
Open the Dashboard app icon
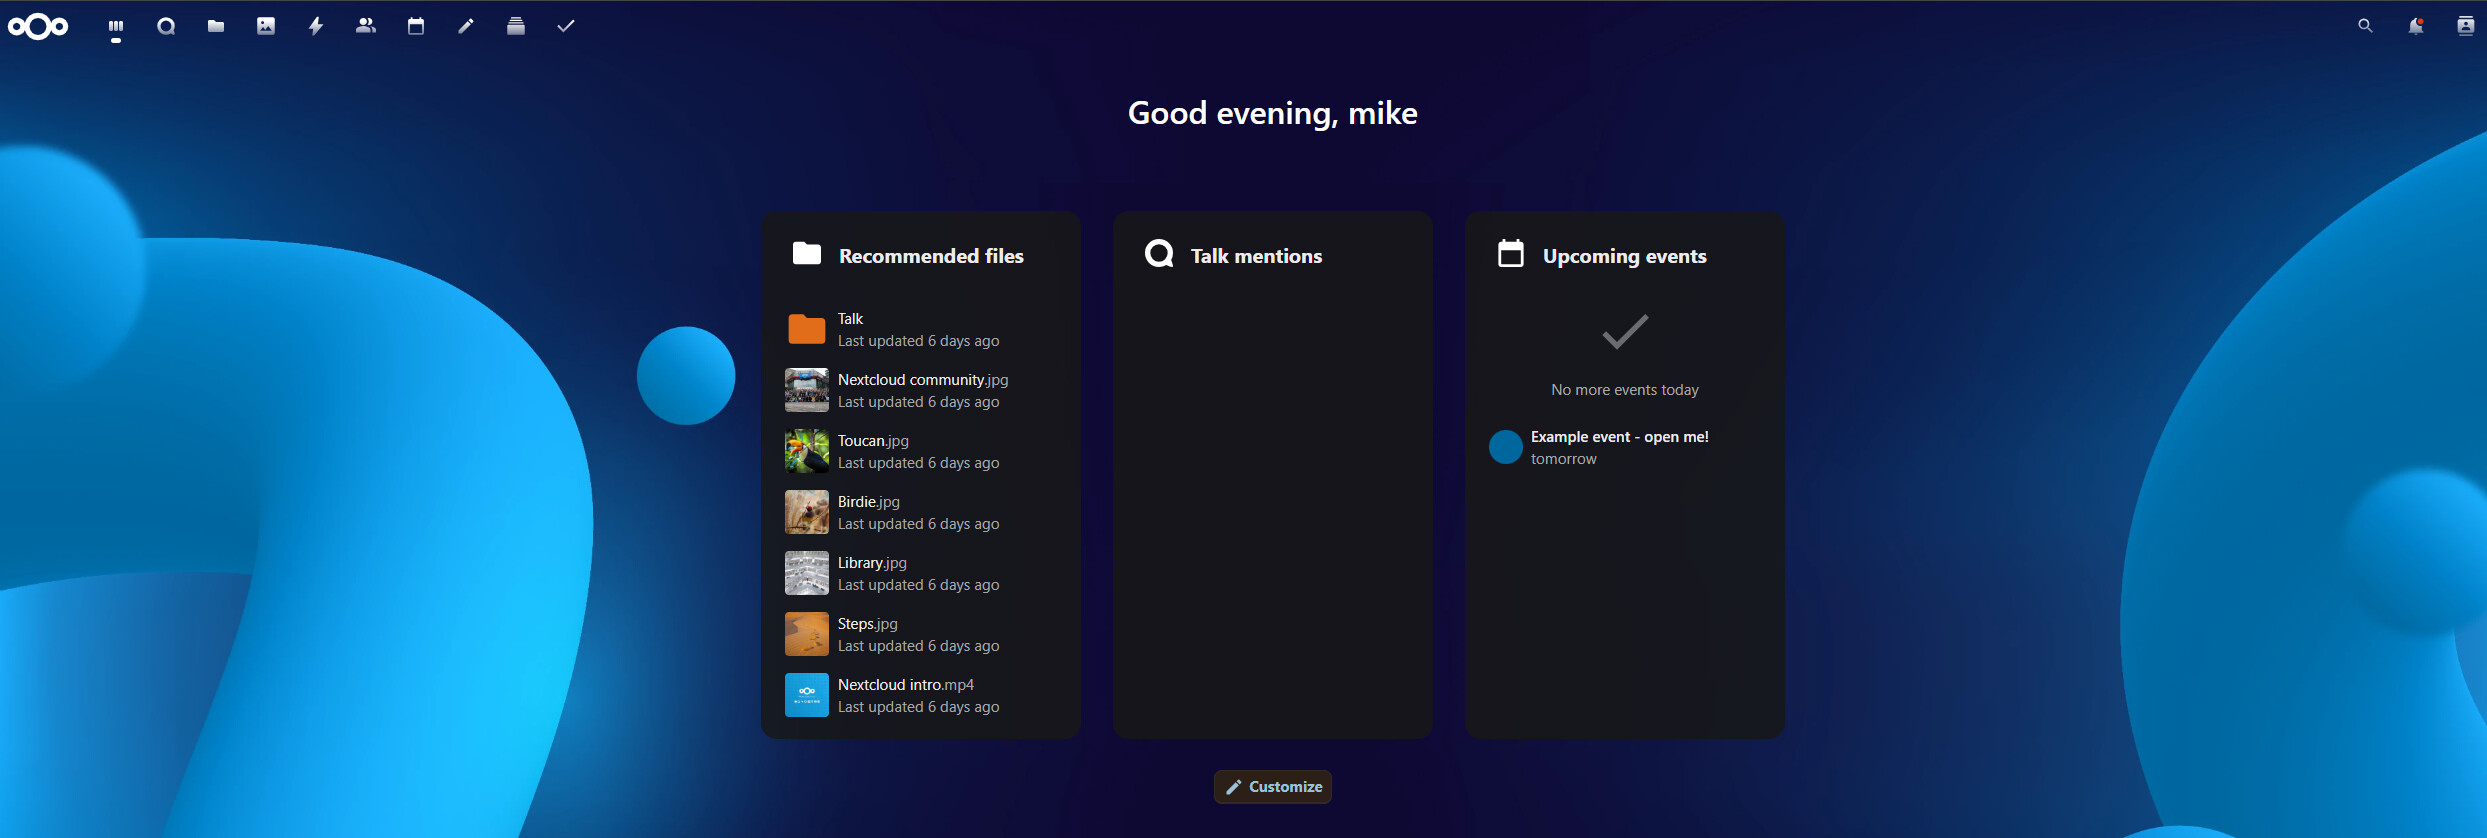116,27
